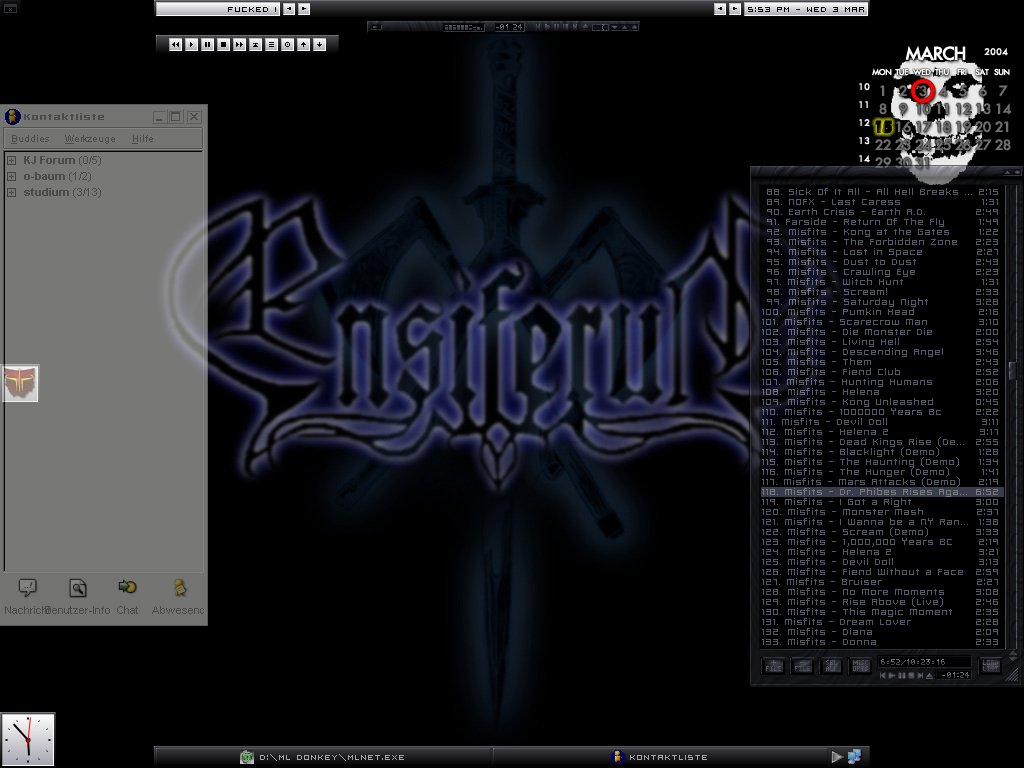This screenshot has height=768, width=1024.
Task: Click the stop button in the top toolbar
Action: coord(223,44)
